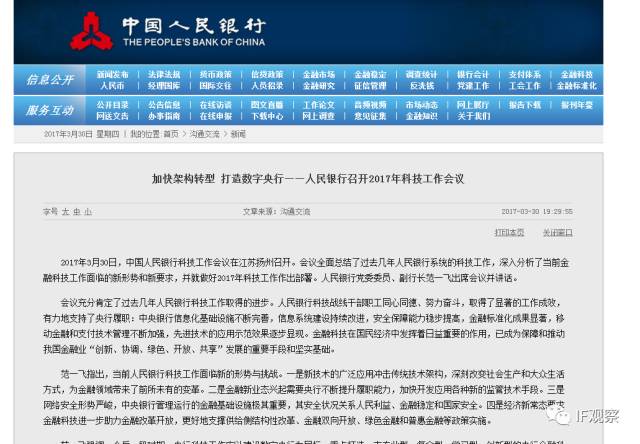This screenshot has height=444, width=640.
Task: Set font size to 大
Action: (x=65, y=212)
